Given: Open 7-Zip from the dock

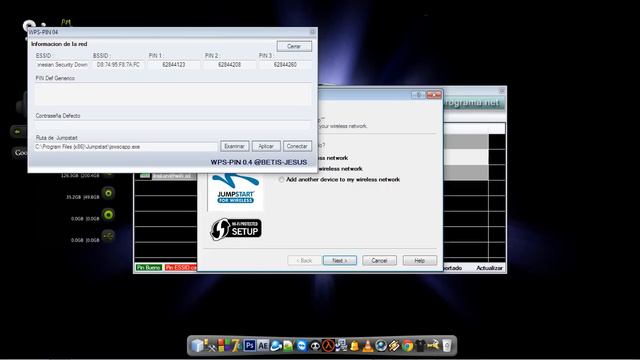Looking at the screenshot, I should (236, 346).
